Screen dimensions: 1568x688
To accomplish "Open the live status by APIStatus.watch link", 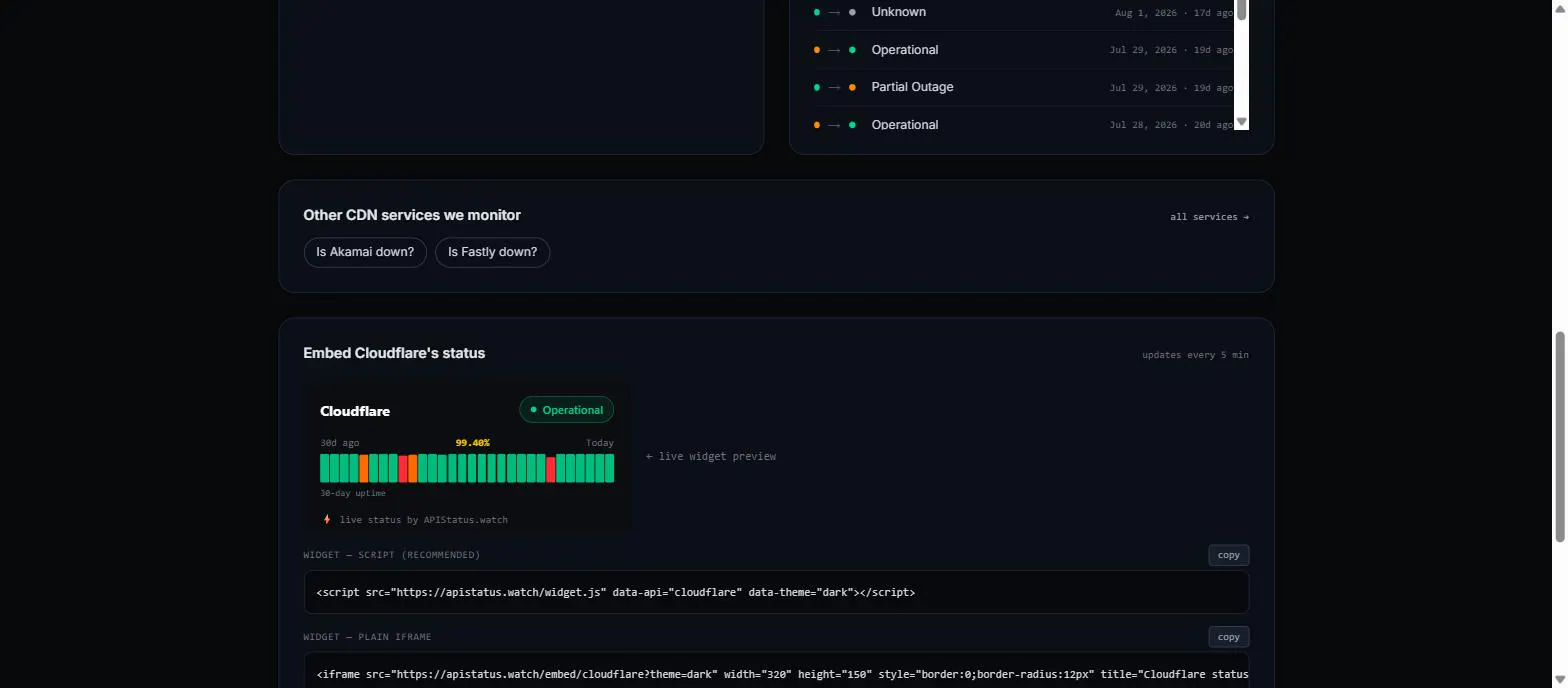I will tap(424, 520).
